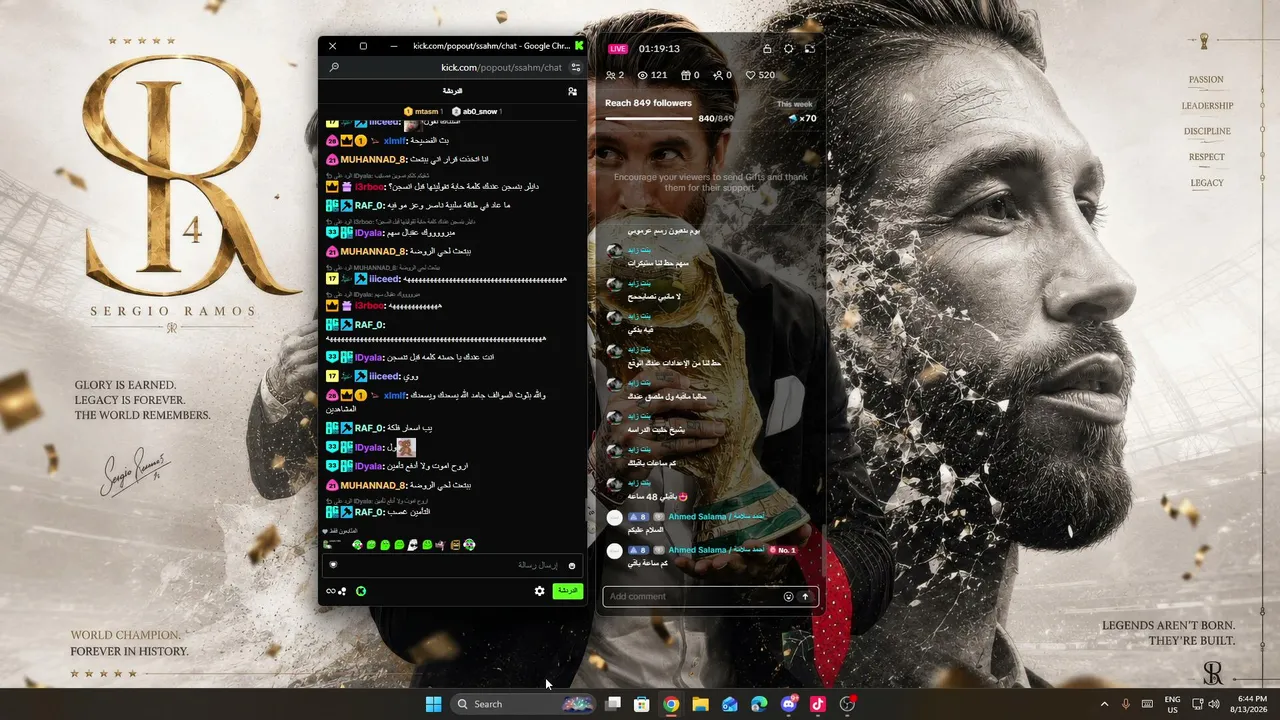This screenshot has width=1280, height=720.
Task: Click the teddy bear emote sent by IDyala
Action: tap(406, 448)
